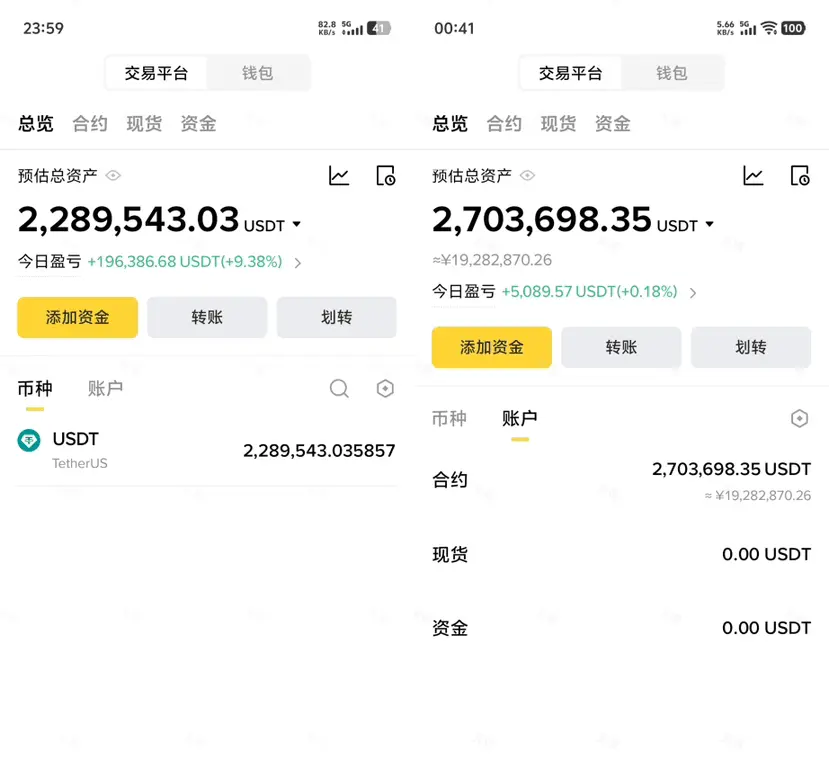
Task: Tap hexagon settings icon in left screen
Action: coord(385,389)
